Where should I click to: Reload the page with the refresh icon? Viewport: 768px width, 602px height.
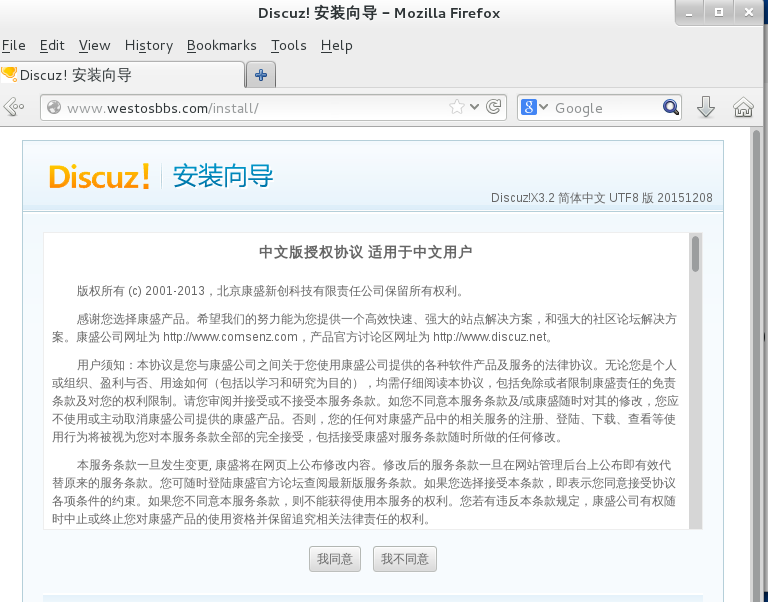coord(493,107)
